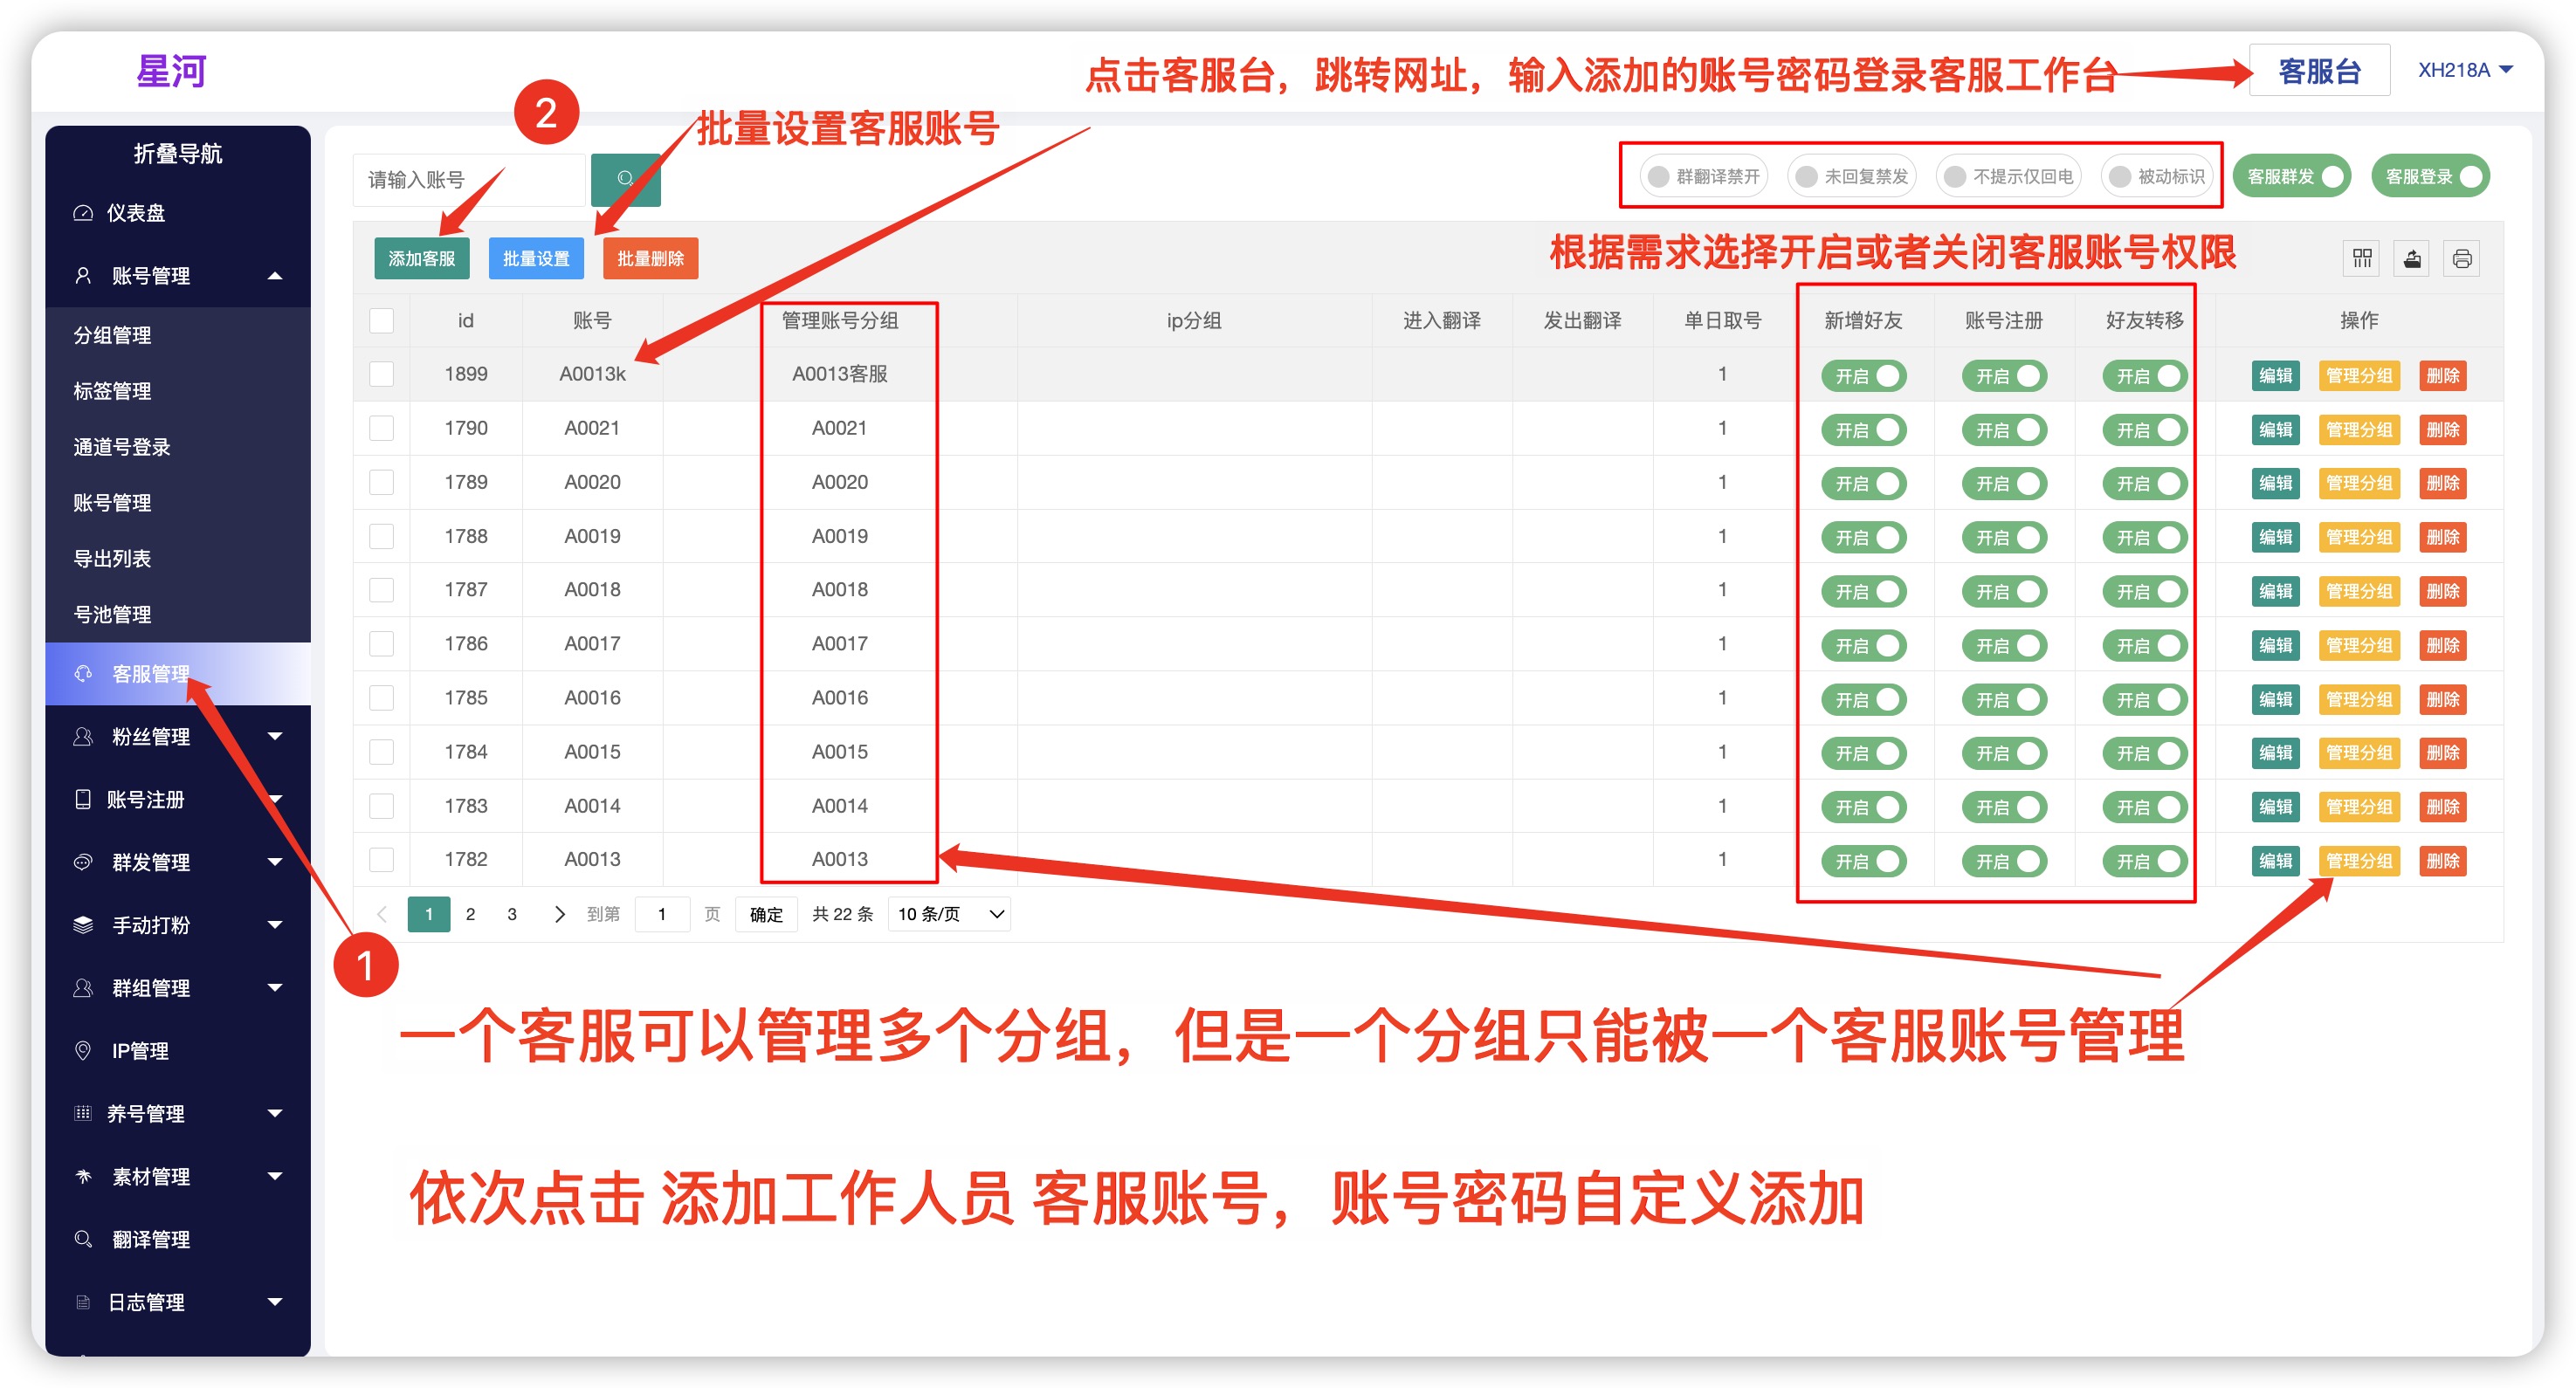Click the 请输入账号 search input field
The height and width of the screenshot is (1388, 2576).
pos(468,180)
